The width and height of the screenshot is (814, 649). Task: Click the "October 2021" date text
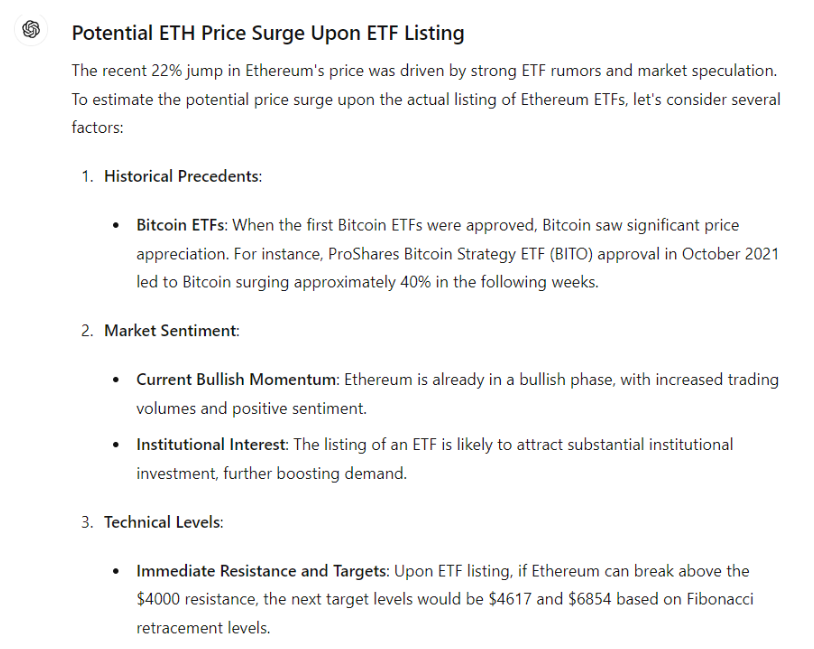pyautogui.click(x=730, y=254)
